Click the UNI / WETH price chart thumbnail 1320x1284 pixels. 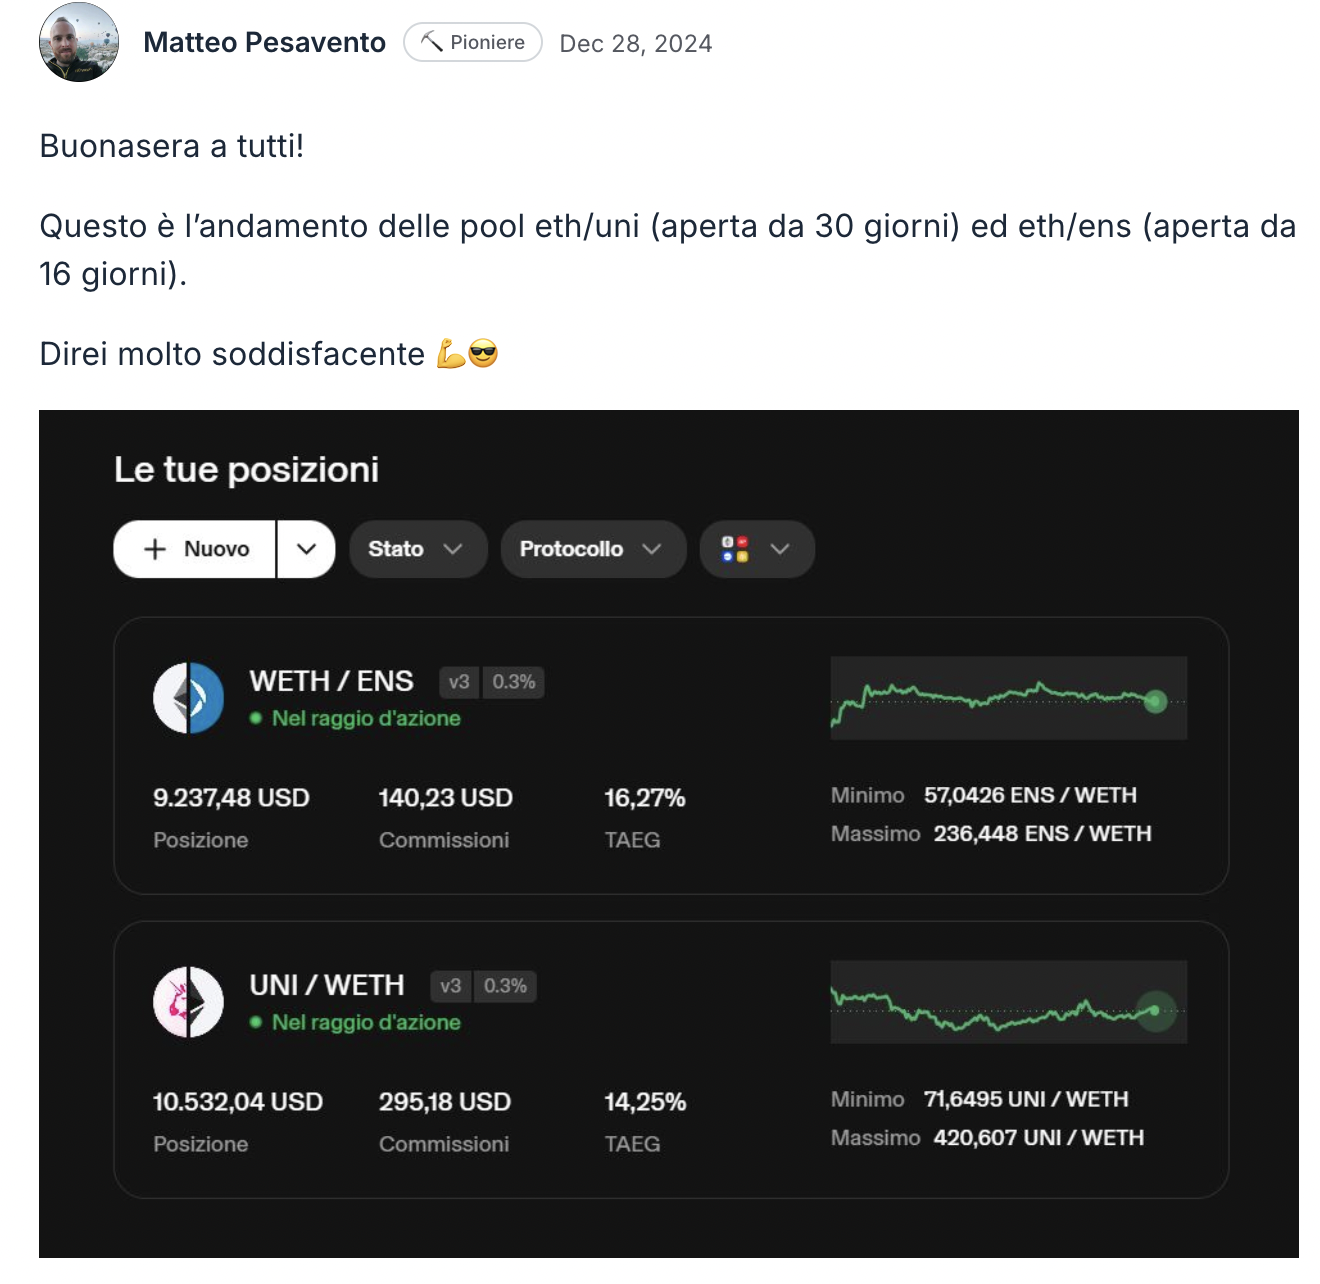(x=1008, y=1002)
